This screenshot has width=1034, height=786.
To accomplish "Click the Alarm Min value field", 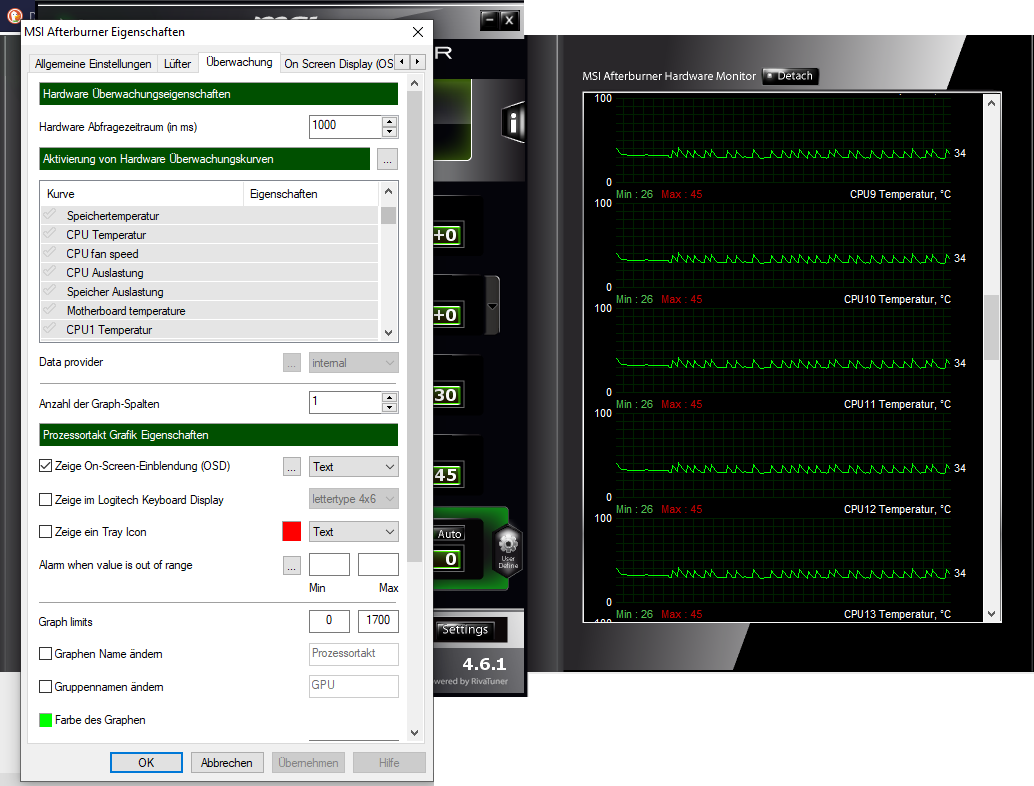I will (x=329, y=565).
